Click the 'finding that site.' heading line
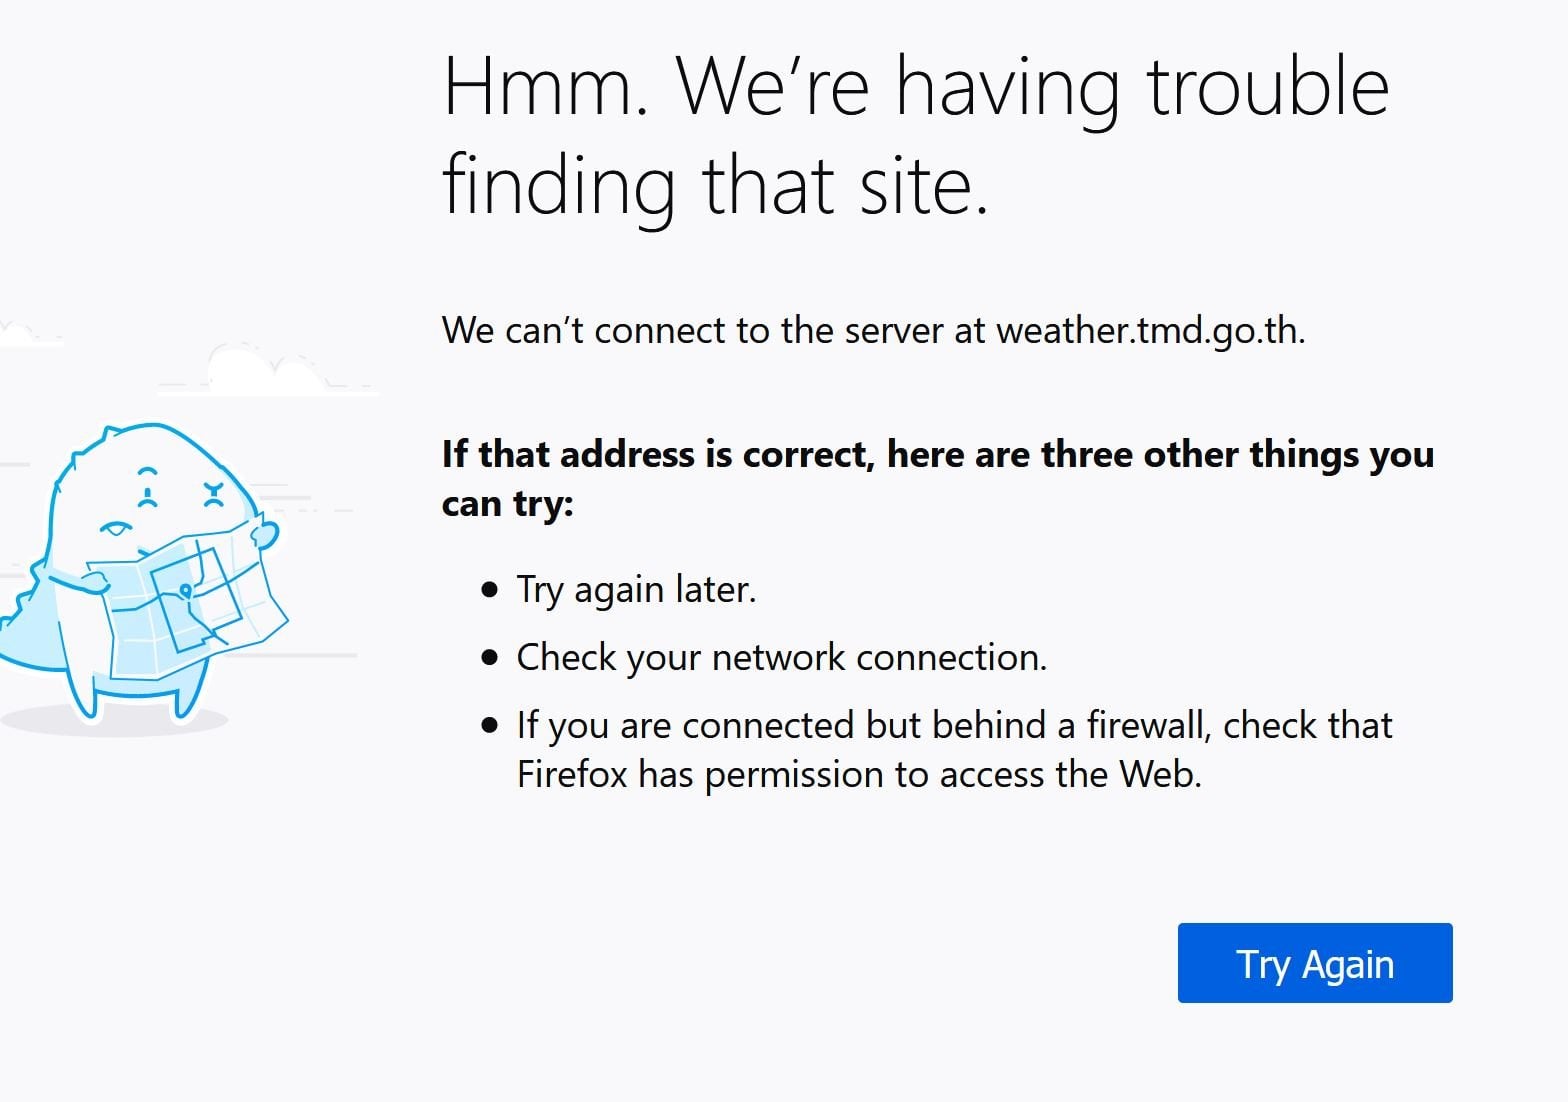1568x1102 pixels. (716, 186)
